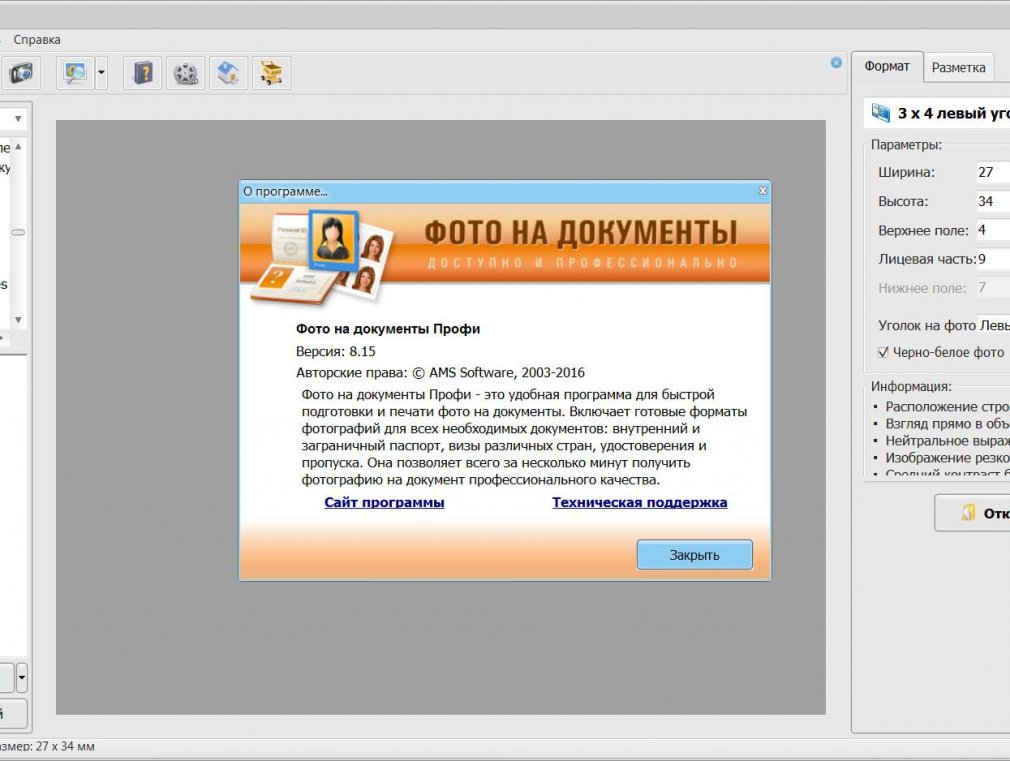The height and width of the screenshot is (761, 1010).
Task: Expand the split-button arrow at bottom of left panel
Action: [x=22, y=678]
